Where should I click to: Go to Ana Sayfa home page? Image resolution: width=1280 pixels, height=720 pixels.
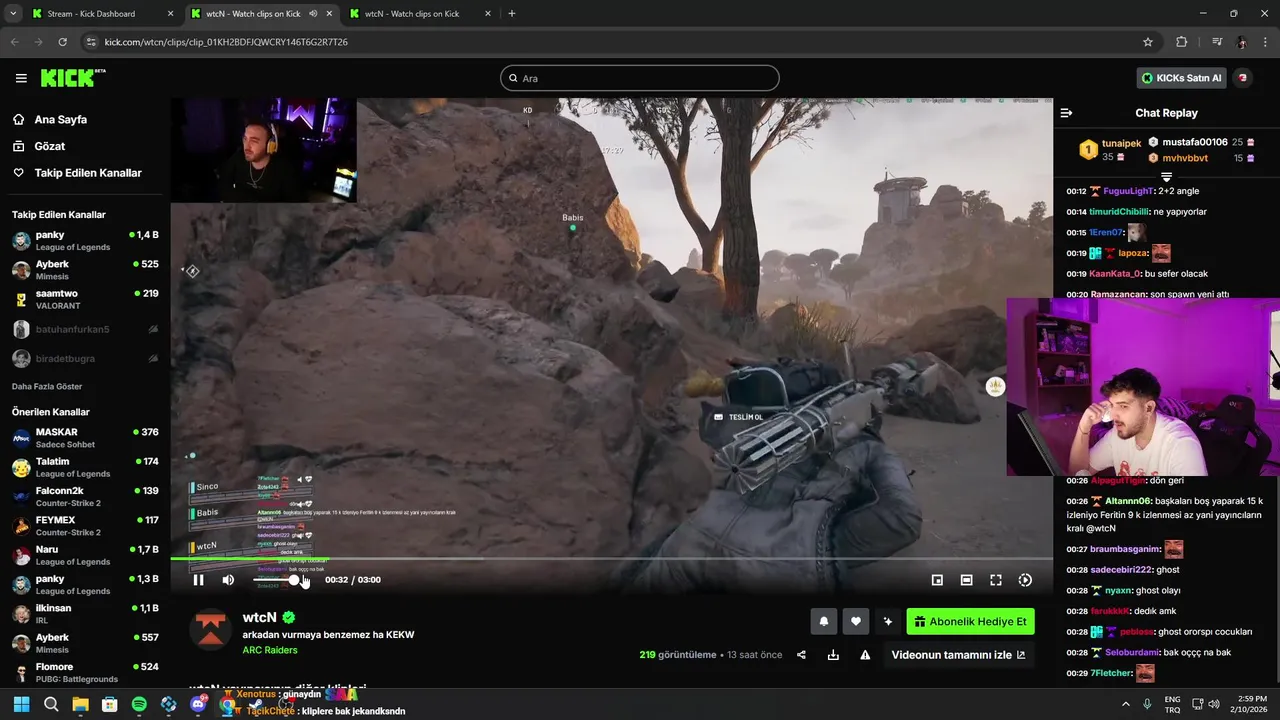[61, 119]
